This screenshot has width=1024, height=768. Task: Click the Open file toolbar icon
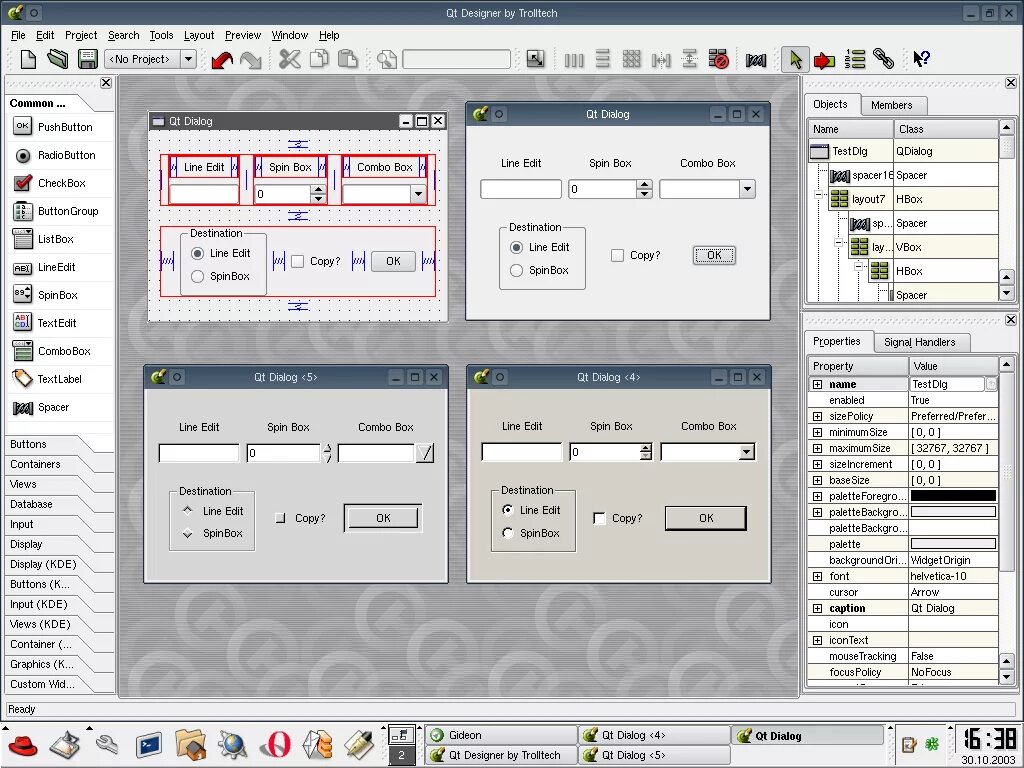[57, 59]
